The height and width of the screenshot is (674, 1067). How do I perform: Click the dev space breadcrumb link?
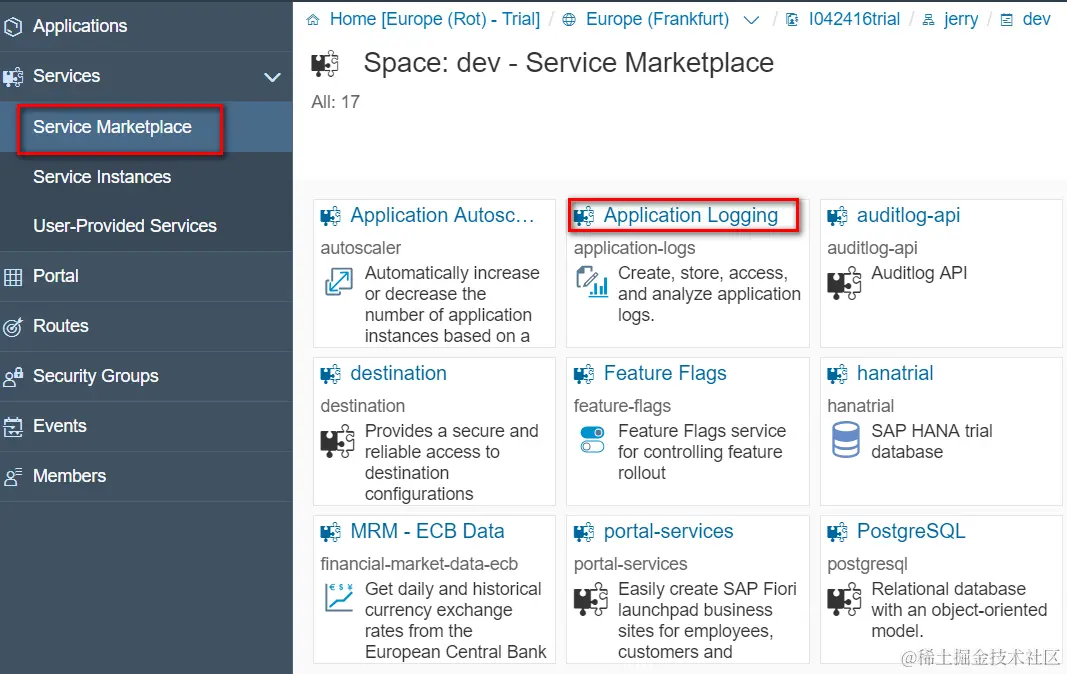click(1036, 19)
